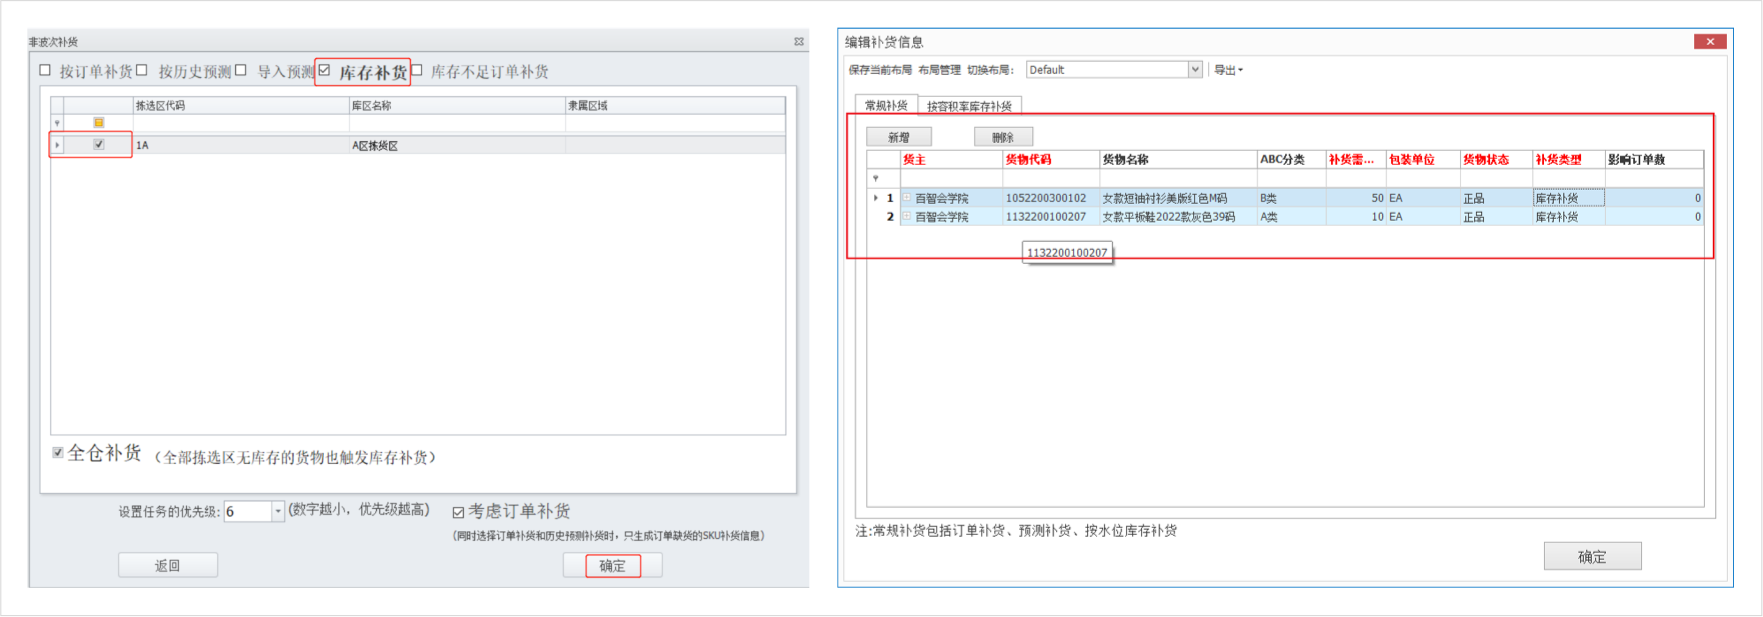1763x617 pixels.
Task: Close the 非波次补货 dialog with the X icon
Action: pos(798,41)
